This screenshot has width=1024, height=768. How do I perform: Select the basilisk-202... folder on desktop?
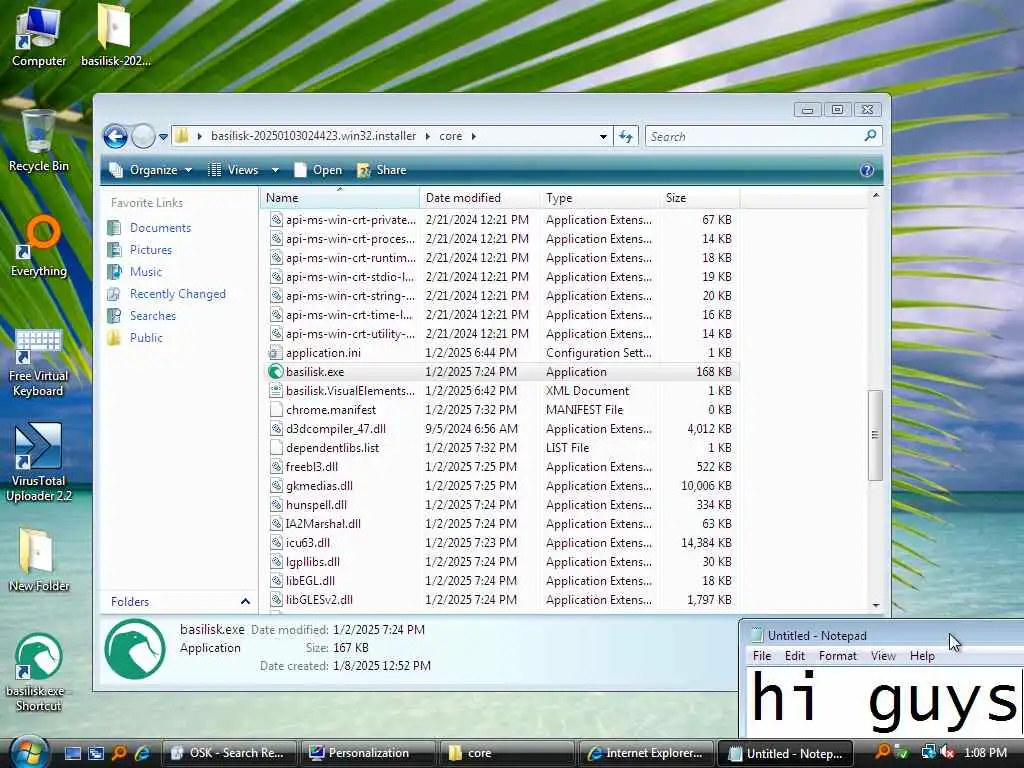click(116, 37)
